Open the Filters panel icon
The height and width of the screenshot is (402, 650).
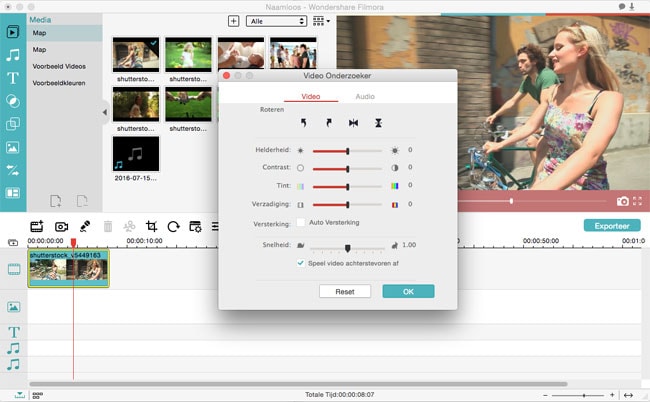point(12,101)
